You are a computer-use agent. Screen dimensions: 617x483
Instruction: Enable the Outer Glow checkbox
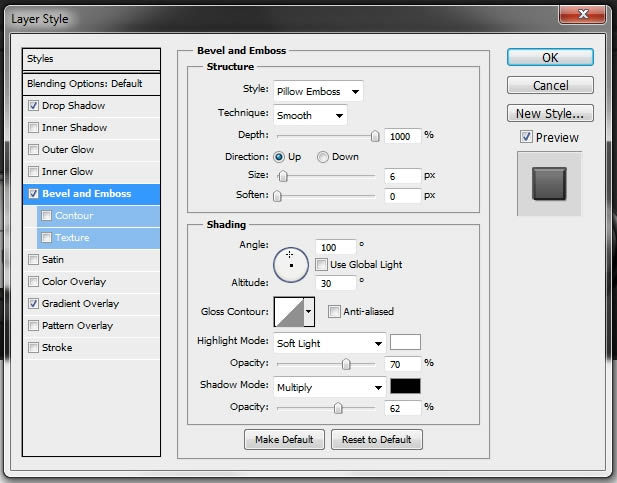pyautogui.click(x=33, y=150)
